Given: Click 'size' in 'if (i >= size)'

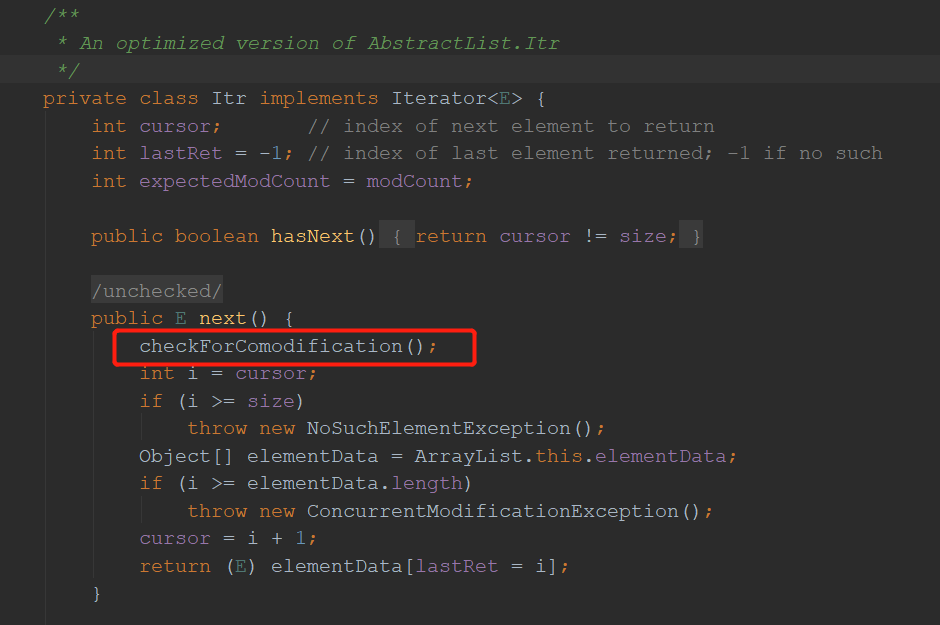Looking at the screenshot, I should pyautogui.click(x=271, y=401).
